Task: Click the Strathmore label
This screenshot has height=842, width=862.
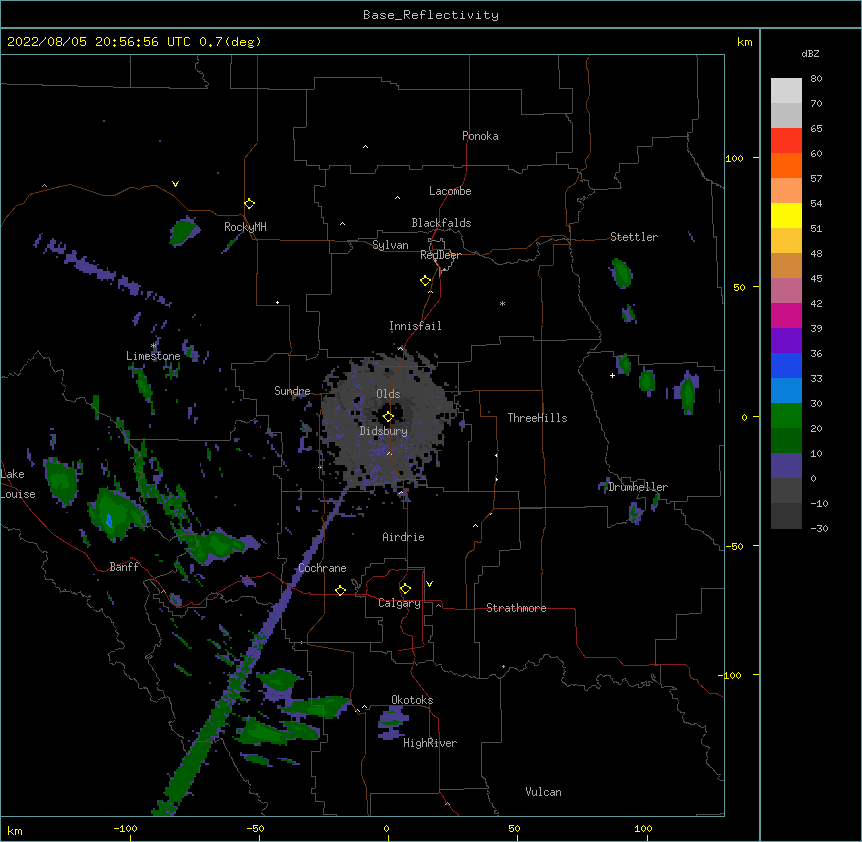Action: point(516,608)
